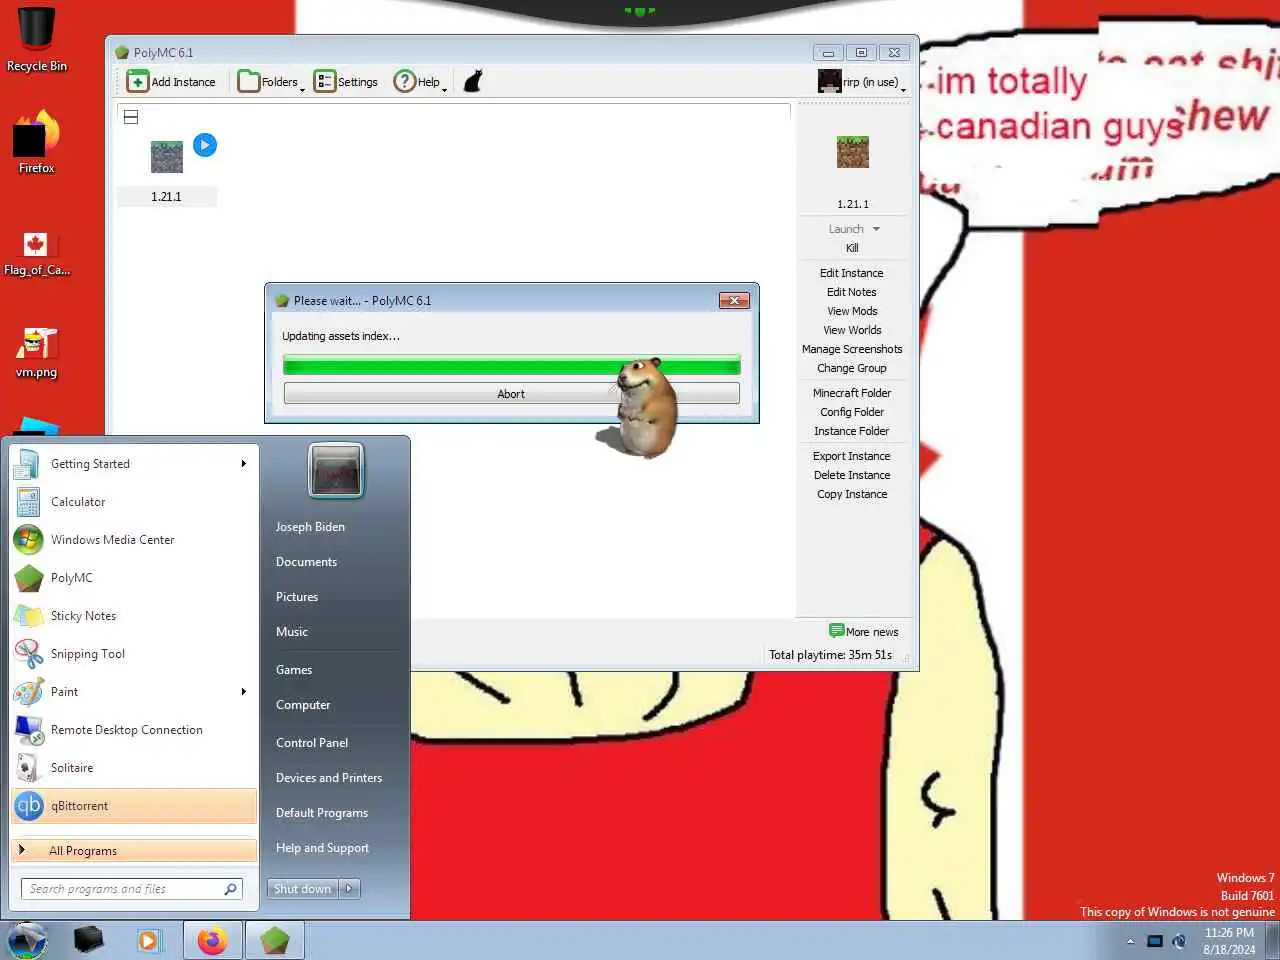Expand the shut down options arrow
This screenshot has width=1280, height=960.
coord(350,889)
